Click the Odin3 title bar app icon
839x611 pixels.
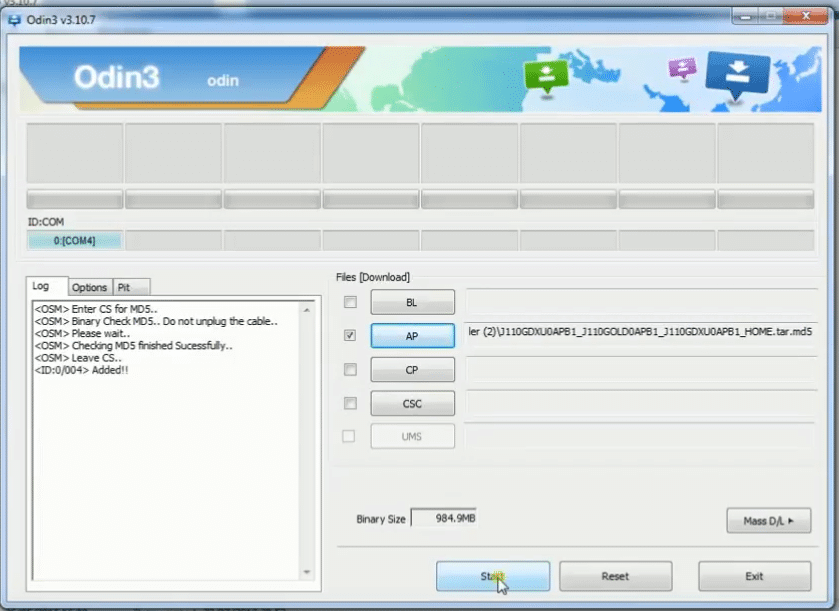(x=14, y=20)
